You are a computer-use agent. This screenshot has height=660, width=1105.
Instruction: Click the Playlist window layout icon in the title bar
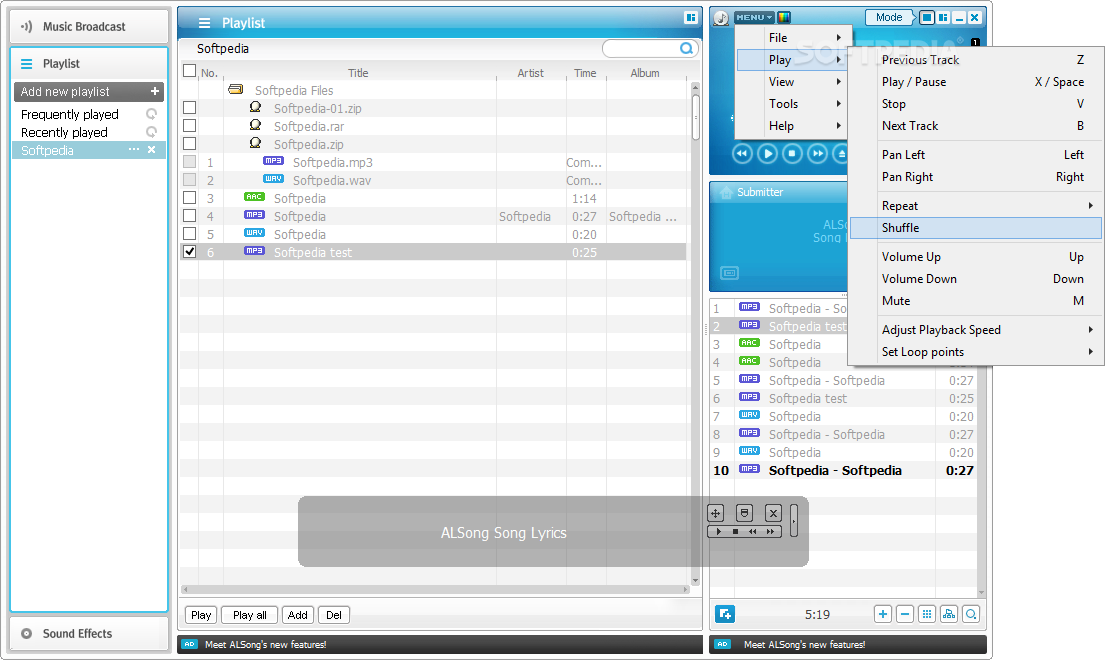(691, 18)
